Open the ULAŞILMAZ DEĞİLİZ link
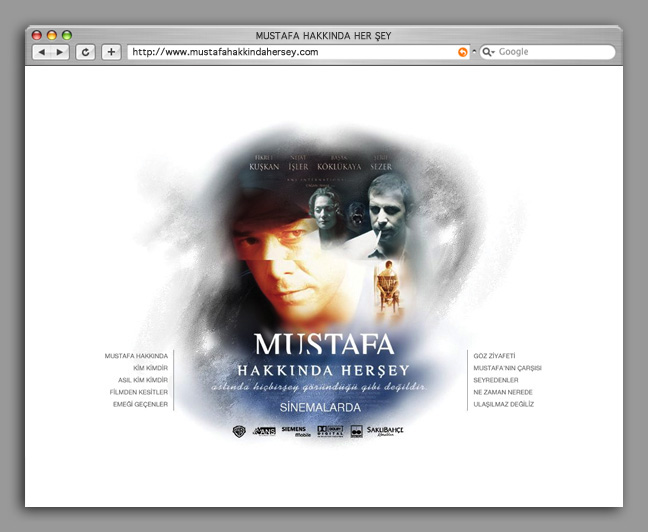This screenshot has width=648, height=532. click(504, 404)
